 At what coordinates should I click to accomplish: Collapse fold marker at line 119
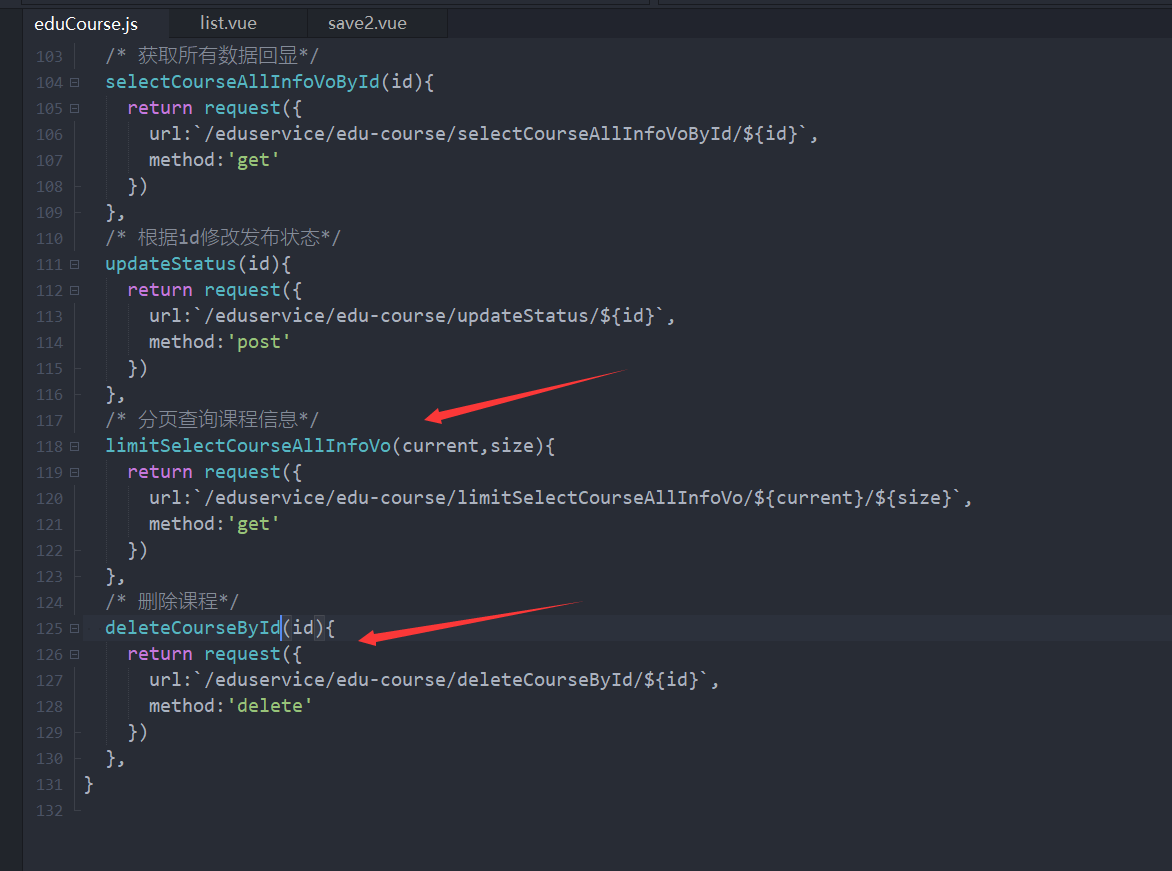pos(75,473)
